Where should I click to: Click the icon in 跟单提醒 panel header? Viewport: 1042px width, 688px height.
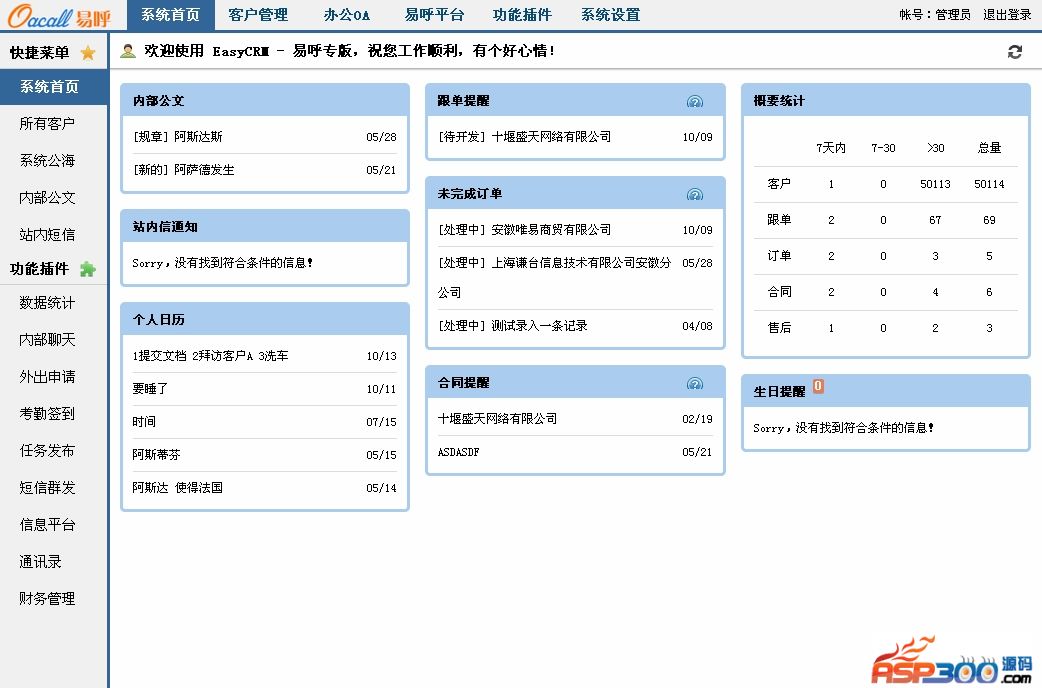click(x=695, y=101)
